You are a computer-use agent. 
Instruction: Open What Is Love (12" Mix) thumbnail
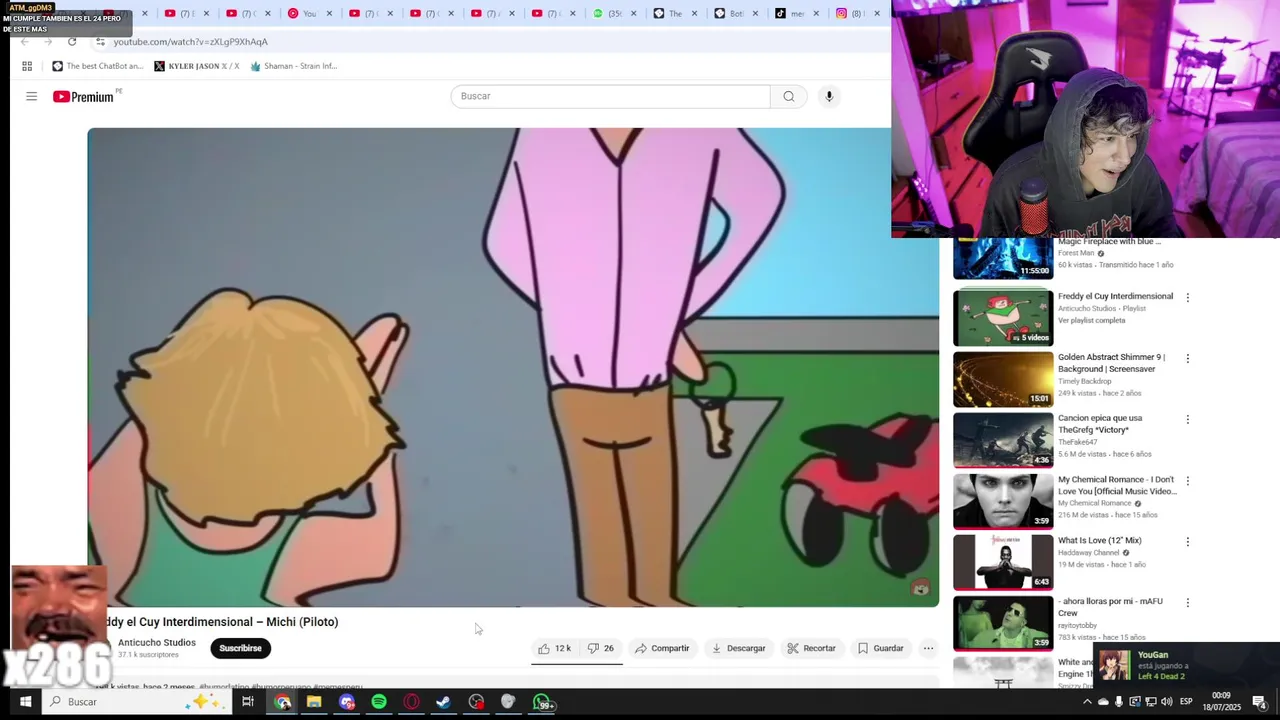(x=1003, y=561)
